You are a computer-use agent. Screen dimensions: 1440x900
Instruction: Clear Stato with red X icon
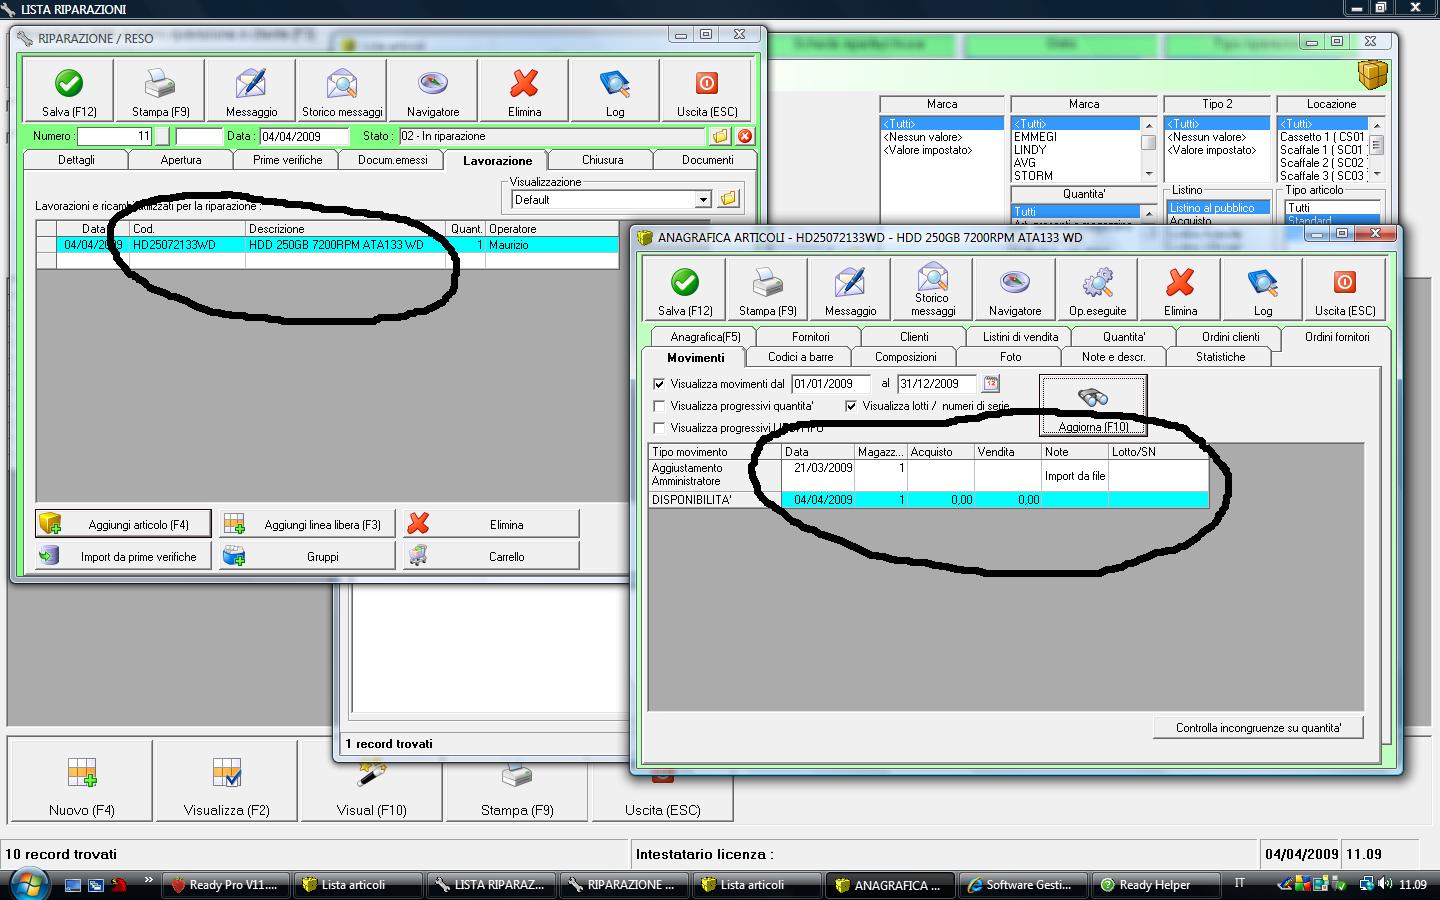tap(745, 136)
